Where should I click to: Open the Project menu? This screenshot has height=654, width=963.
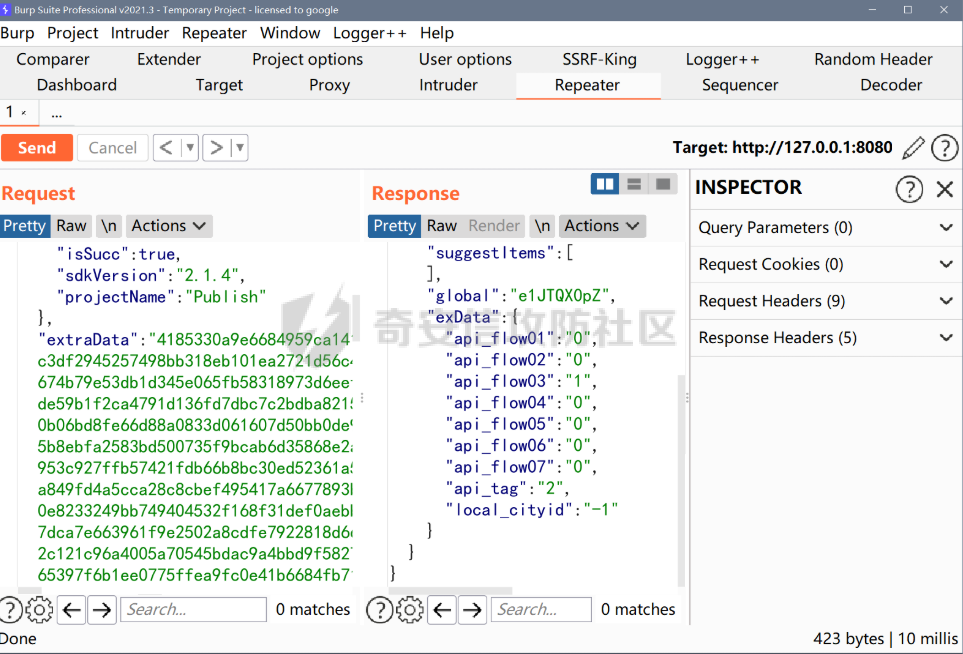pos(72,33)
